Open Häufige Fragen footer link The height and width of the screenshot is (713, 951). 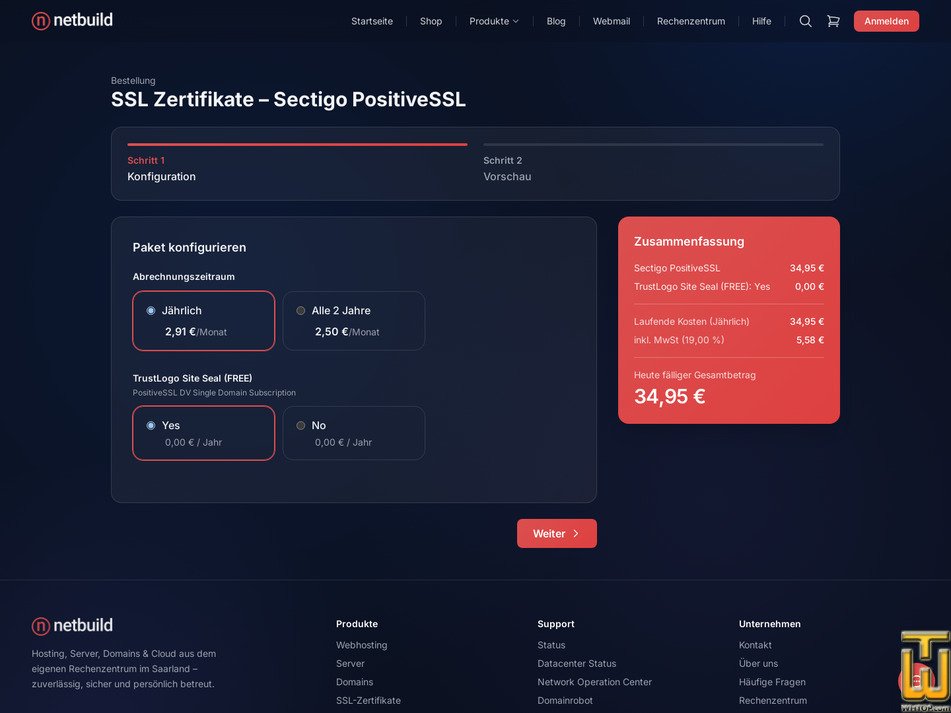click(x=772, y=682)
